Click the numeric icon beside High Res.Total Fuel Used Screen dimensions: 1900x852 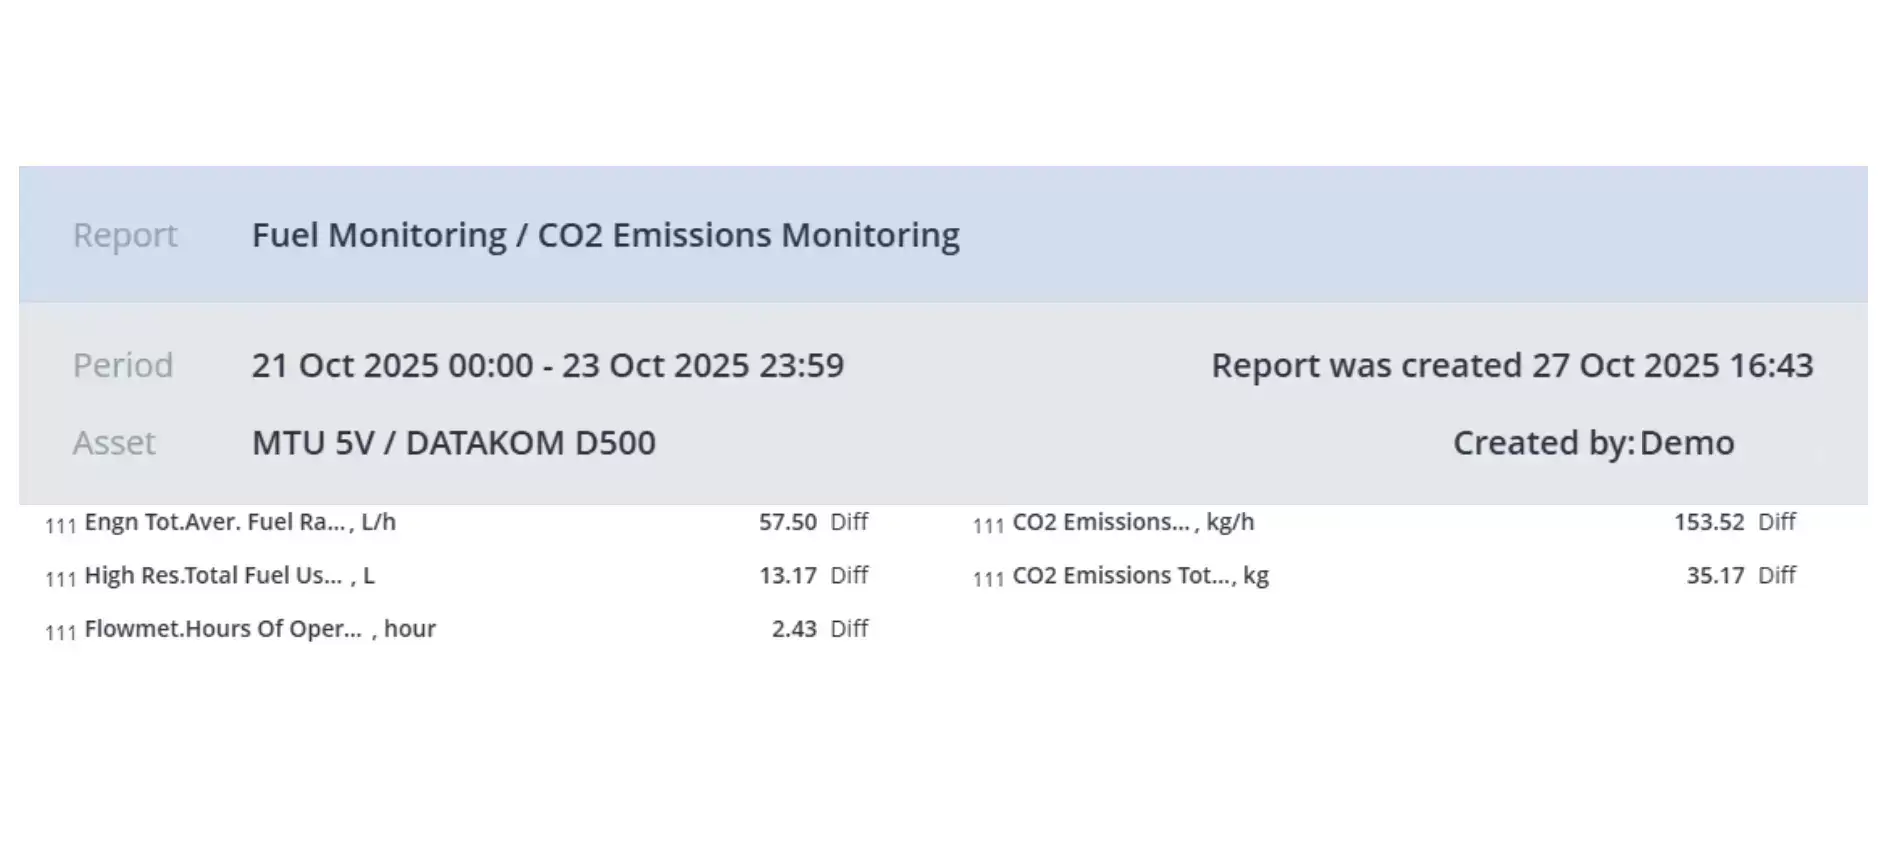(x=60, y=578)
